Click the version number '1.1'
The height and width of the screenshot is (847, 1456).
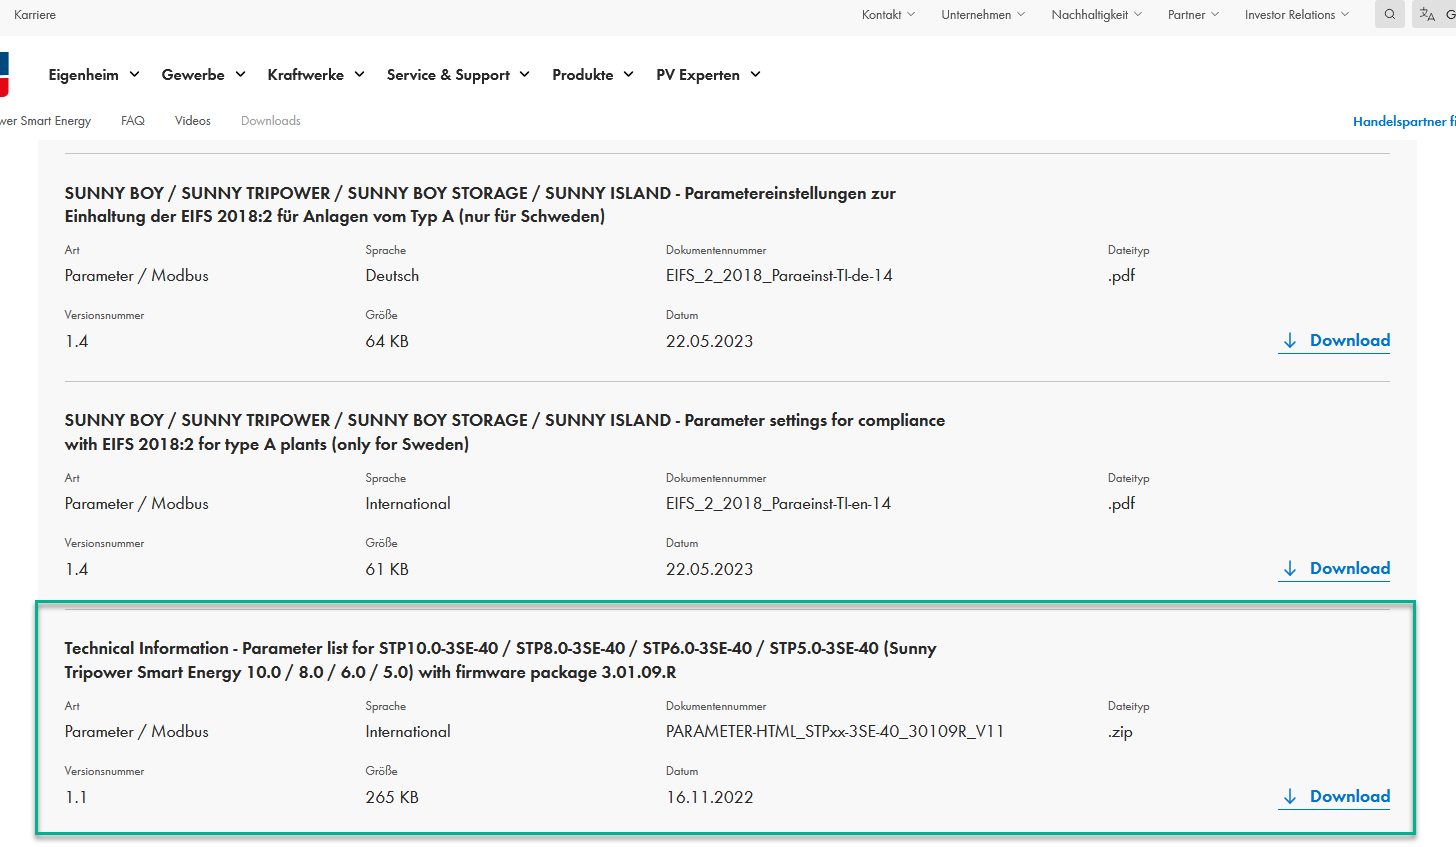(x=76, y=798)
